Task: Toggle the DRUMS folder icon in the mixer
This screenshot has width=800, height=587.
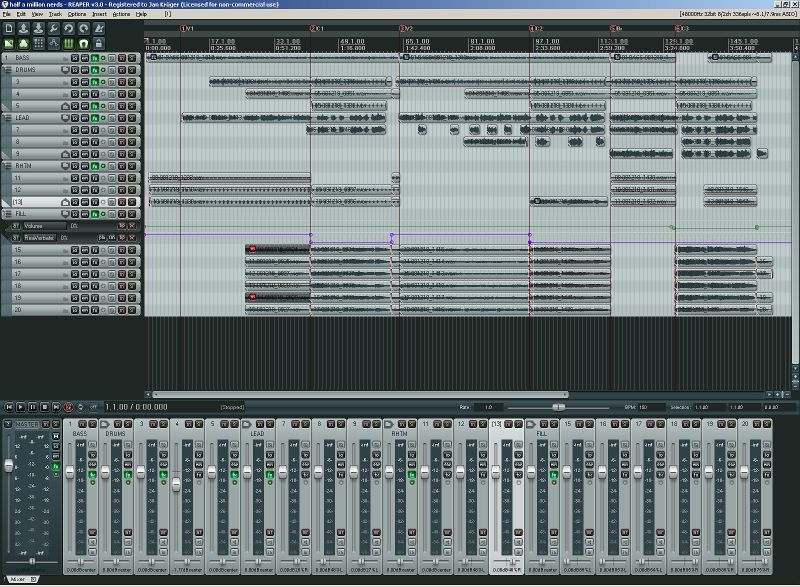Action: (x=105, y=424)
